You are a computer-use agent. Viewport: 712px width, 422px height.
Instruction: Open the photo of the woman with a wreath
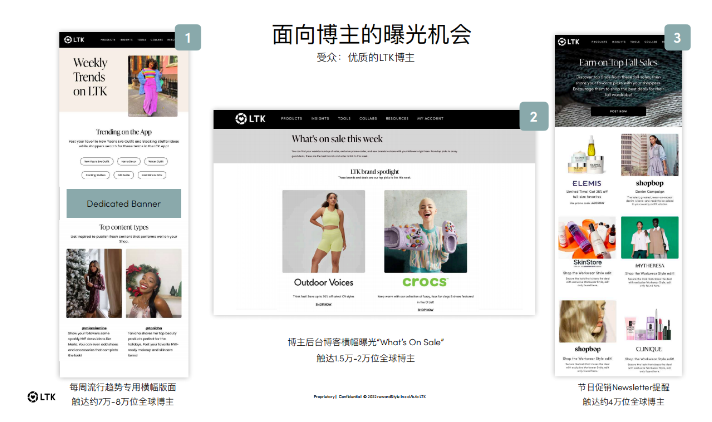click(x=153, y=283)
